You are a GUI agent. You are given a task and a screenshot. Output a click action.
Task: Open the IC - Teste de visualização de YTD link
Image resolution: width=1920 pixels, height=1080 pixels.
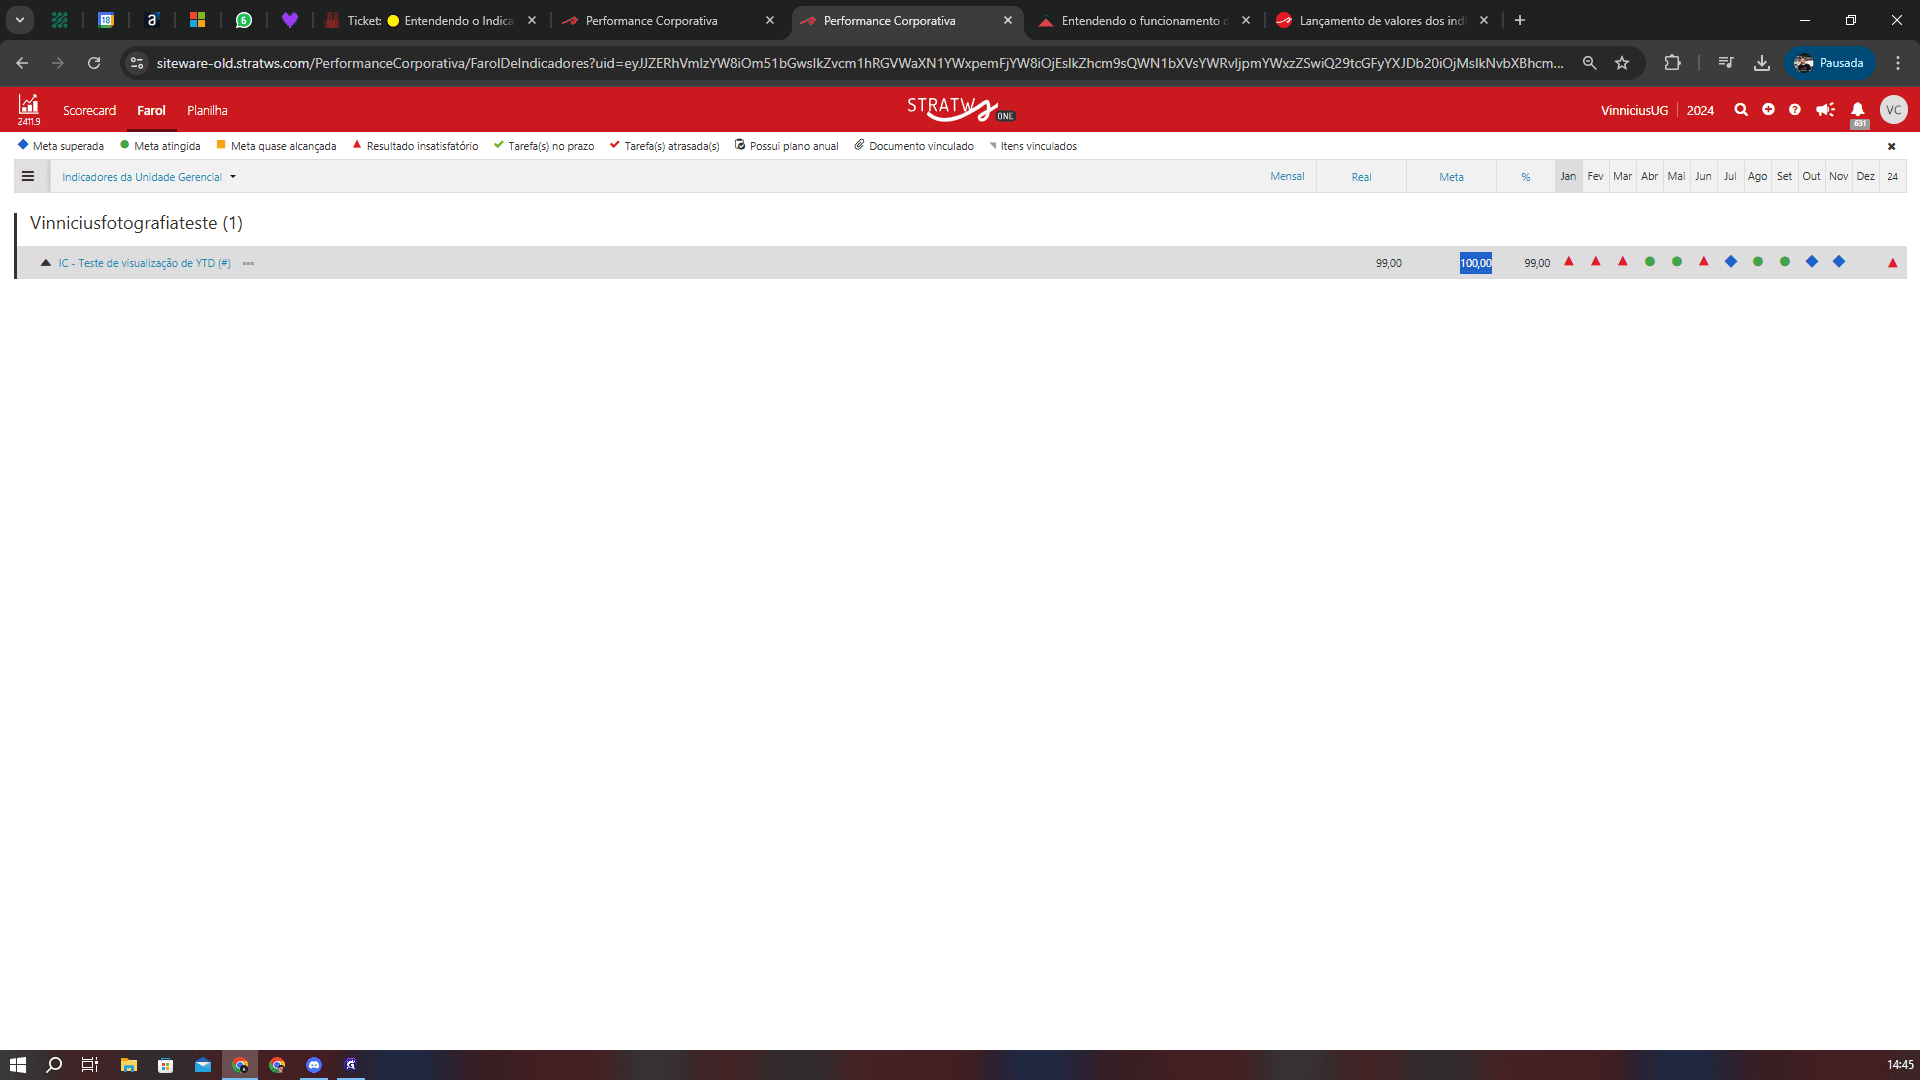[144, 263]
